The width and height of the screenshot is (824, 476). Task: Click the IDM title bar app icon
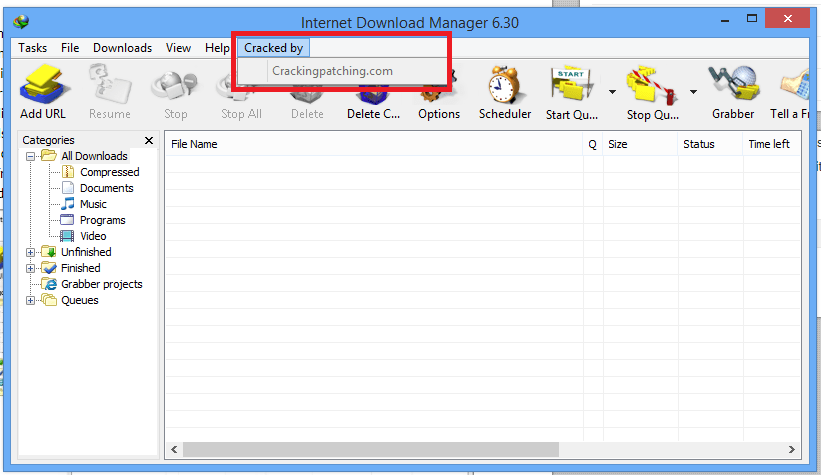pos(22,22)
